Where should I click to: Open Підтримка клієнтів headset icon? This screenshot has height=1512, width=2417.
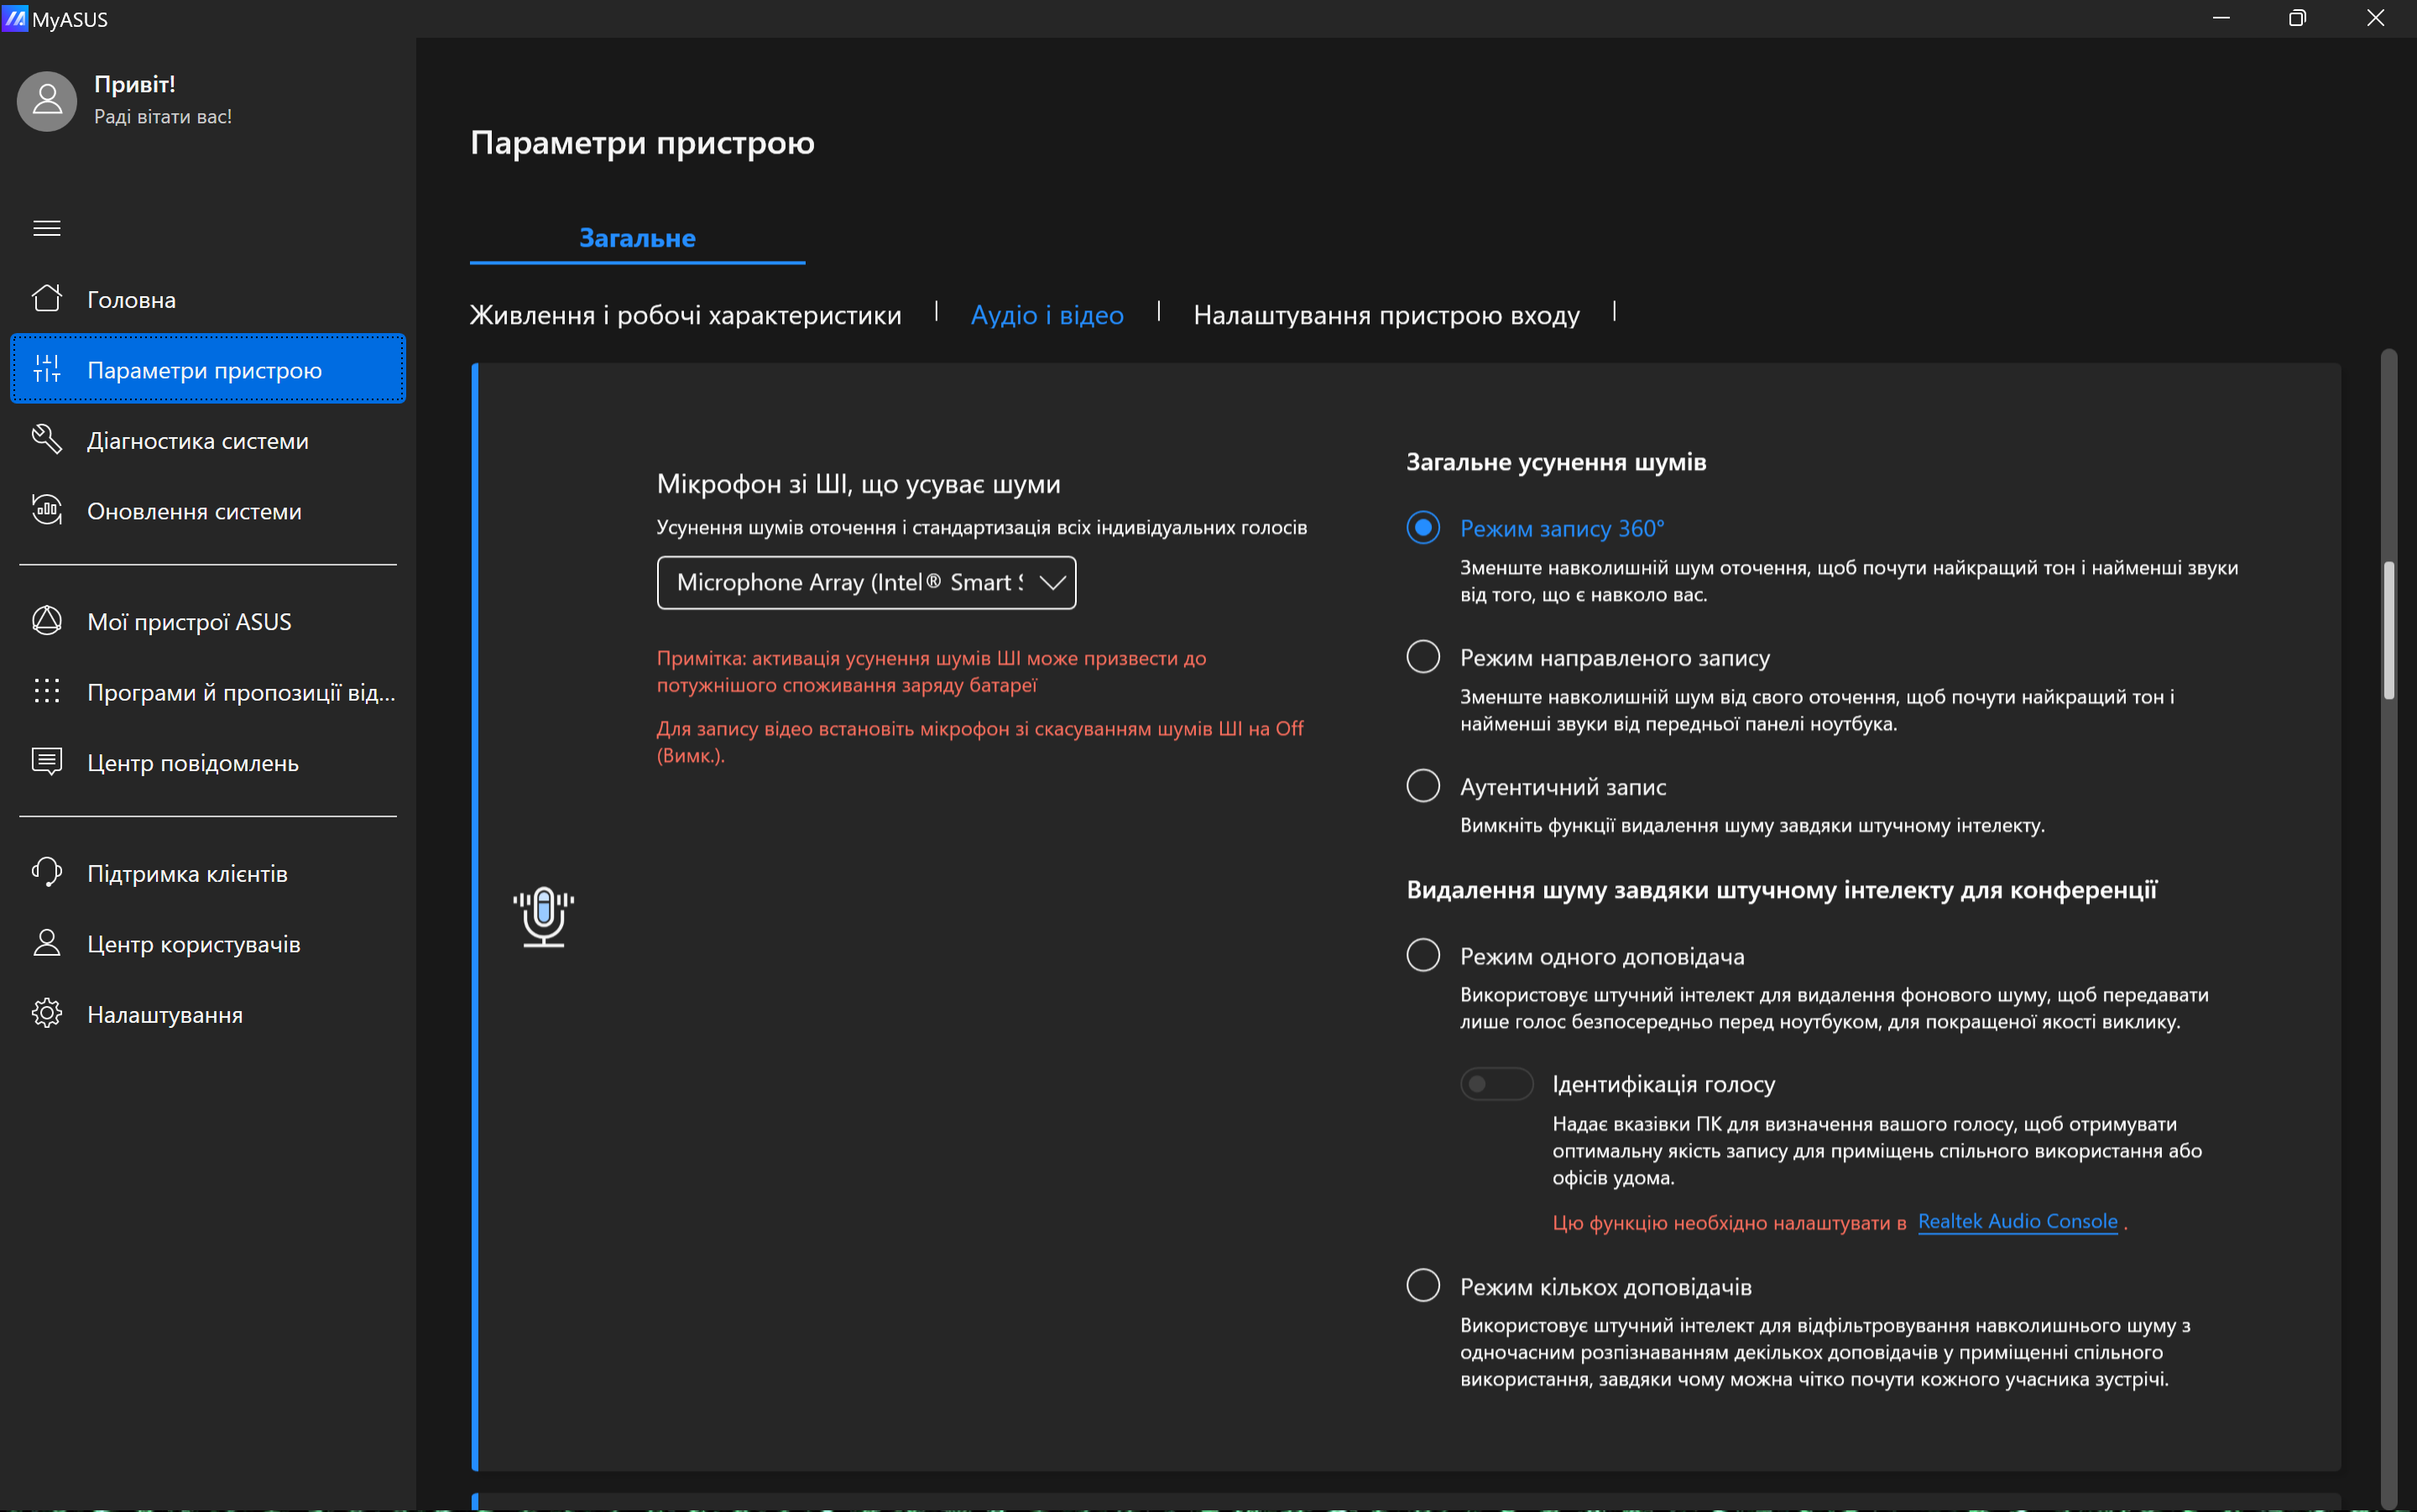click(x=47, y=872)
